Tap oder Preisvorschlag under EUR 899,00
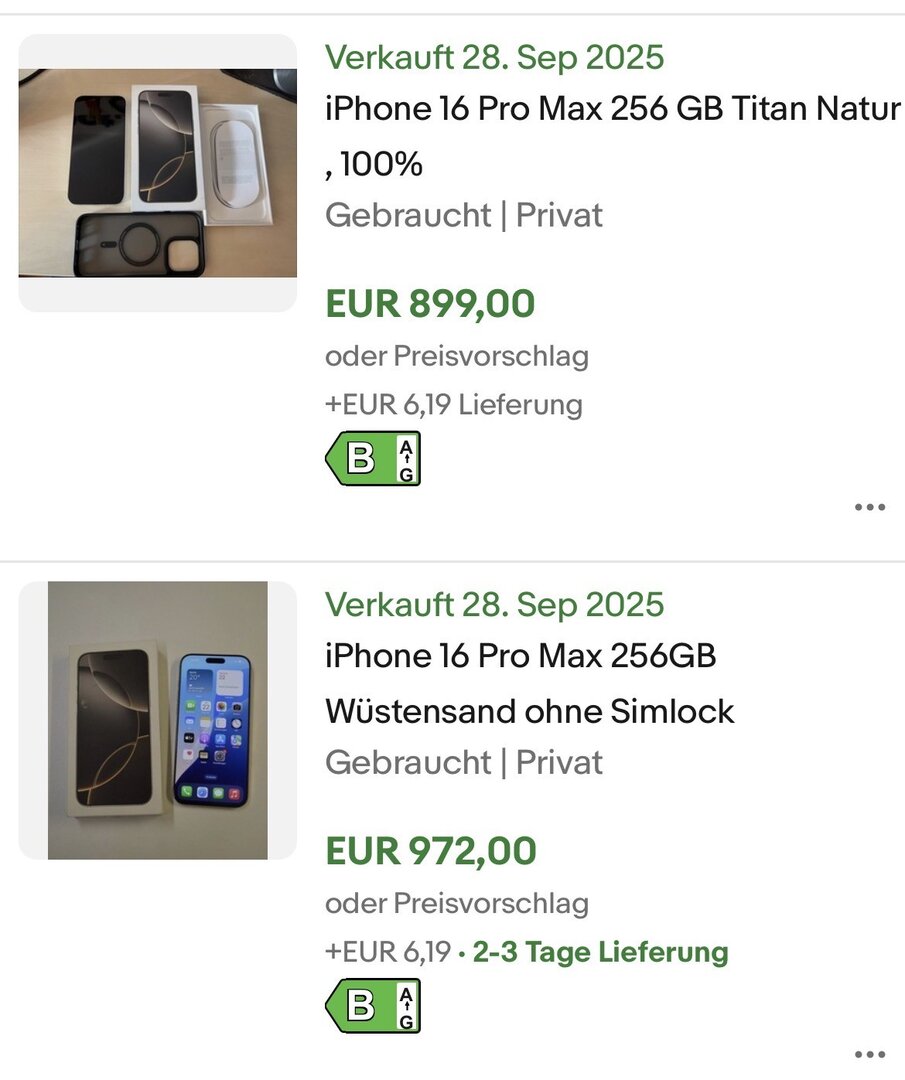905x1080 pixels. click(457, 356)
